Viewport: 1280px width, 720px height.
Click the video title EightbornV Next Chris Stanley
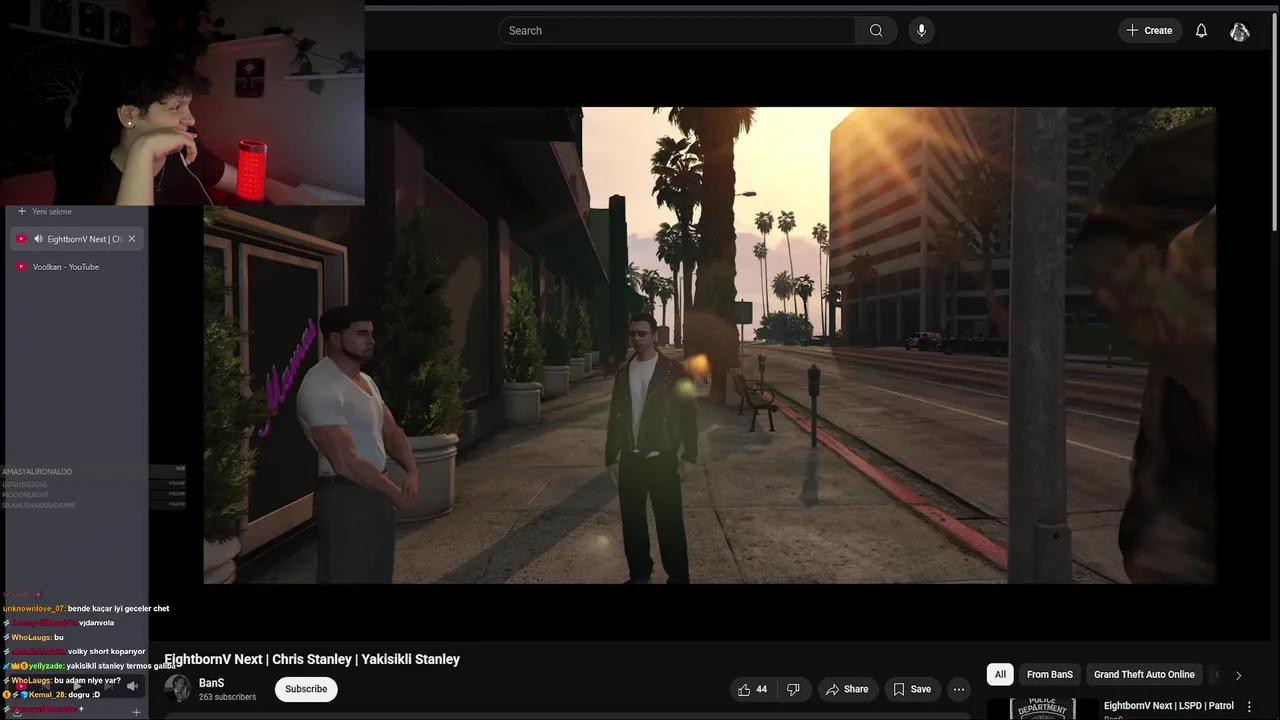pos(312,659)
